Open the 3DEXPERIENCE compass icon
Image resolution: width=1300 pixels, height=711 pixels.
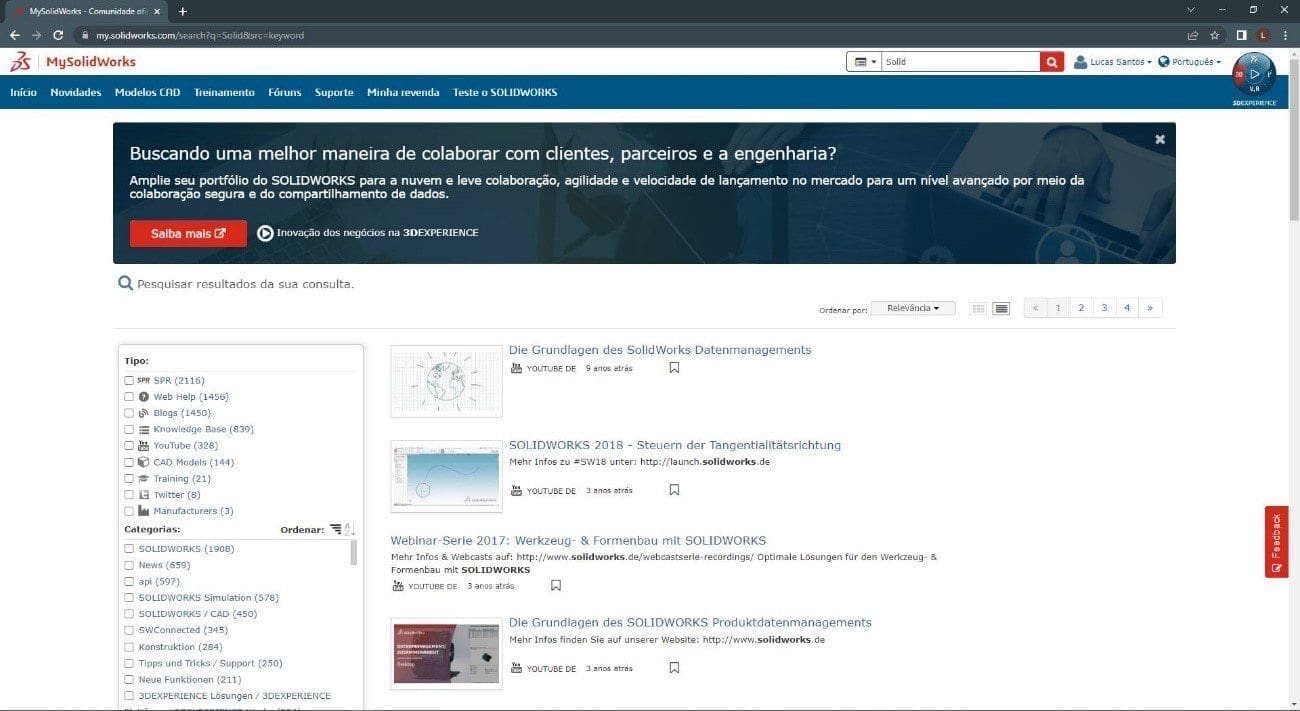[x=1254, y=76]
